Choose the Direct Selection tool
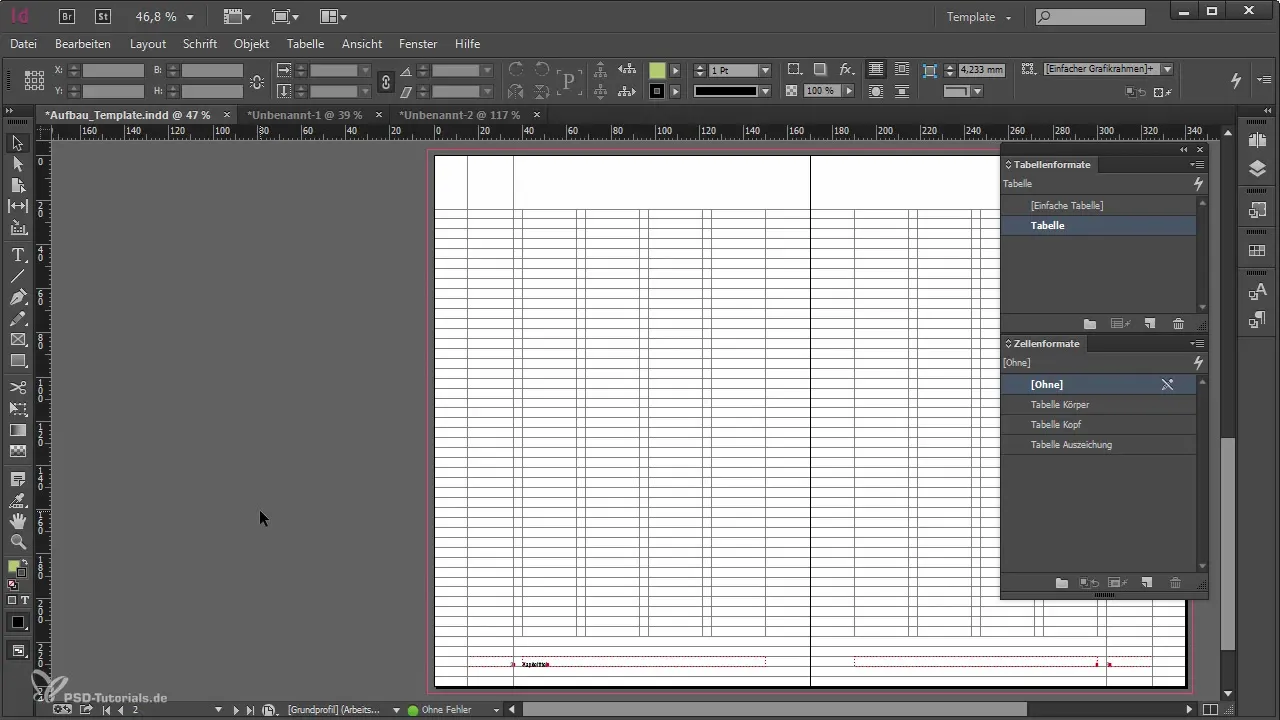Image resolution: width=1280 pixels, height=720 pixels. (x=18, y=164)
